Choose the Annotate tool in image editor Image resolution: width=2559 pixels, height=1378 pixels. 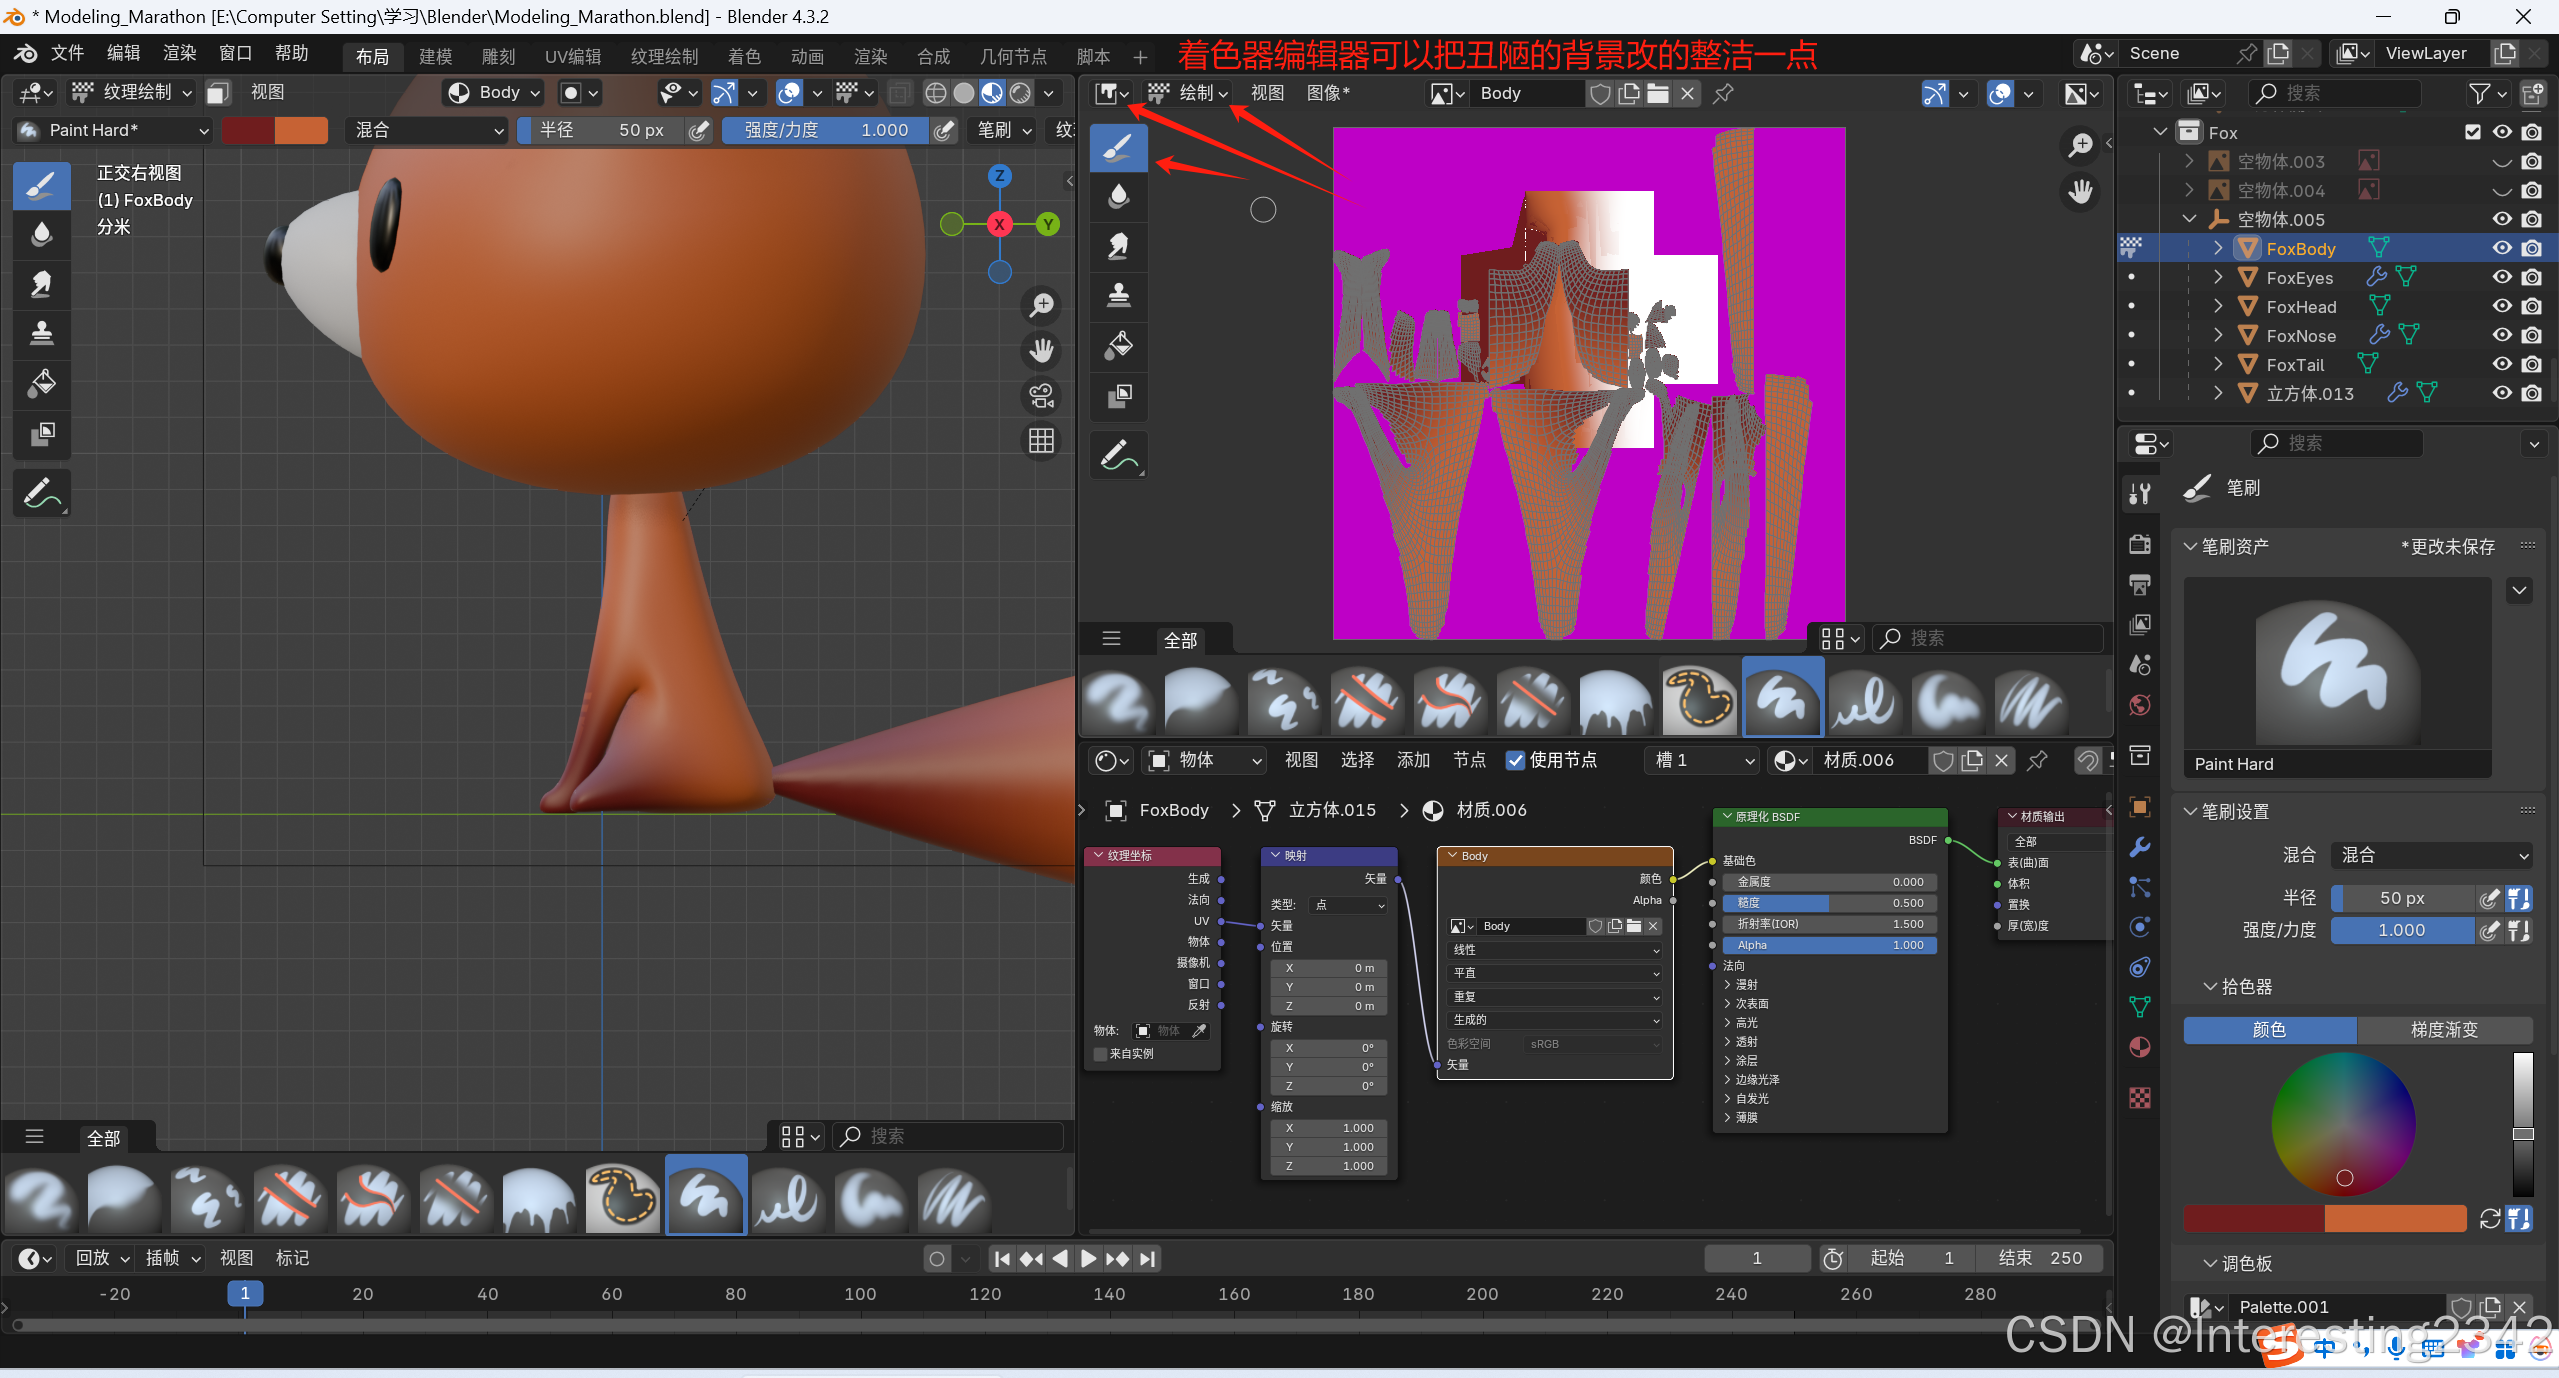pyautogui.click(x=1118, y=456)
